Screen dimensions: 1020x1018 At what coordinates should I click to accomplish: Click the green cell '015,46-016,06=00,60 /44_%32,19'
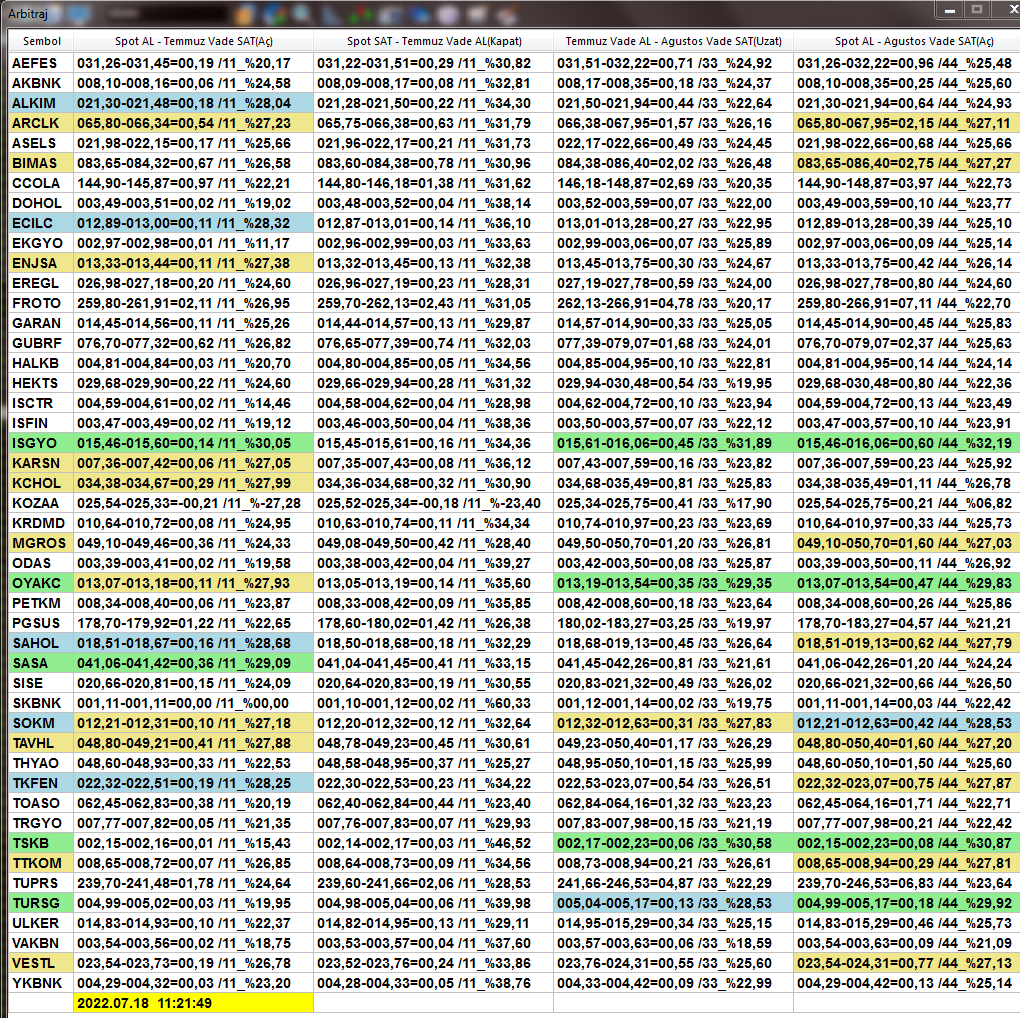(907, 444)
